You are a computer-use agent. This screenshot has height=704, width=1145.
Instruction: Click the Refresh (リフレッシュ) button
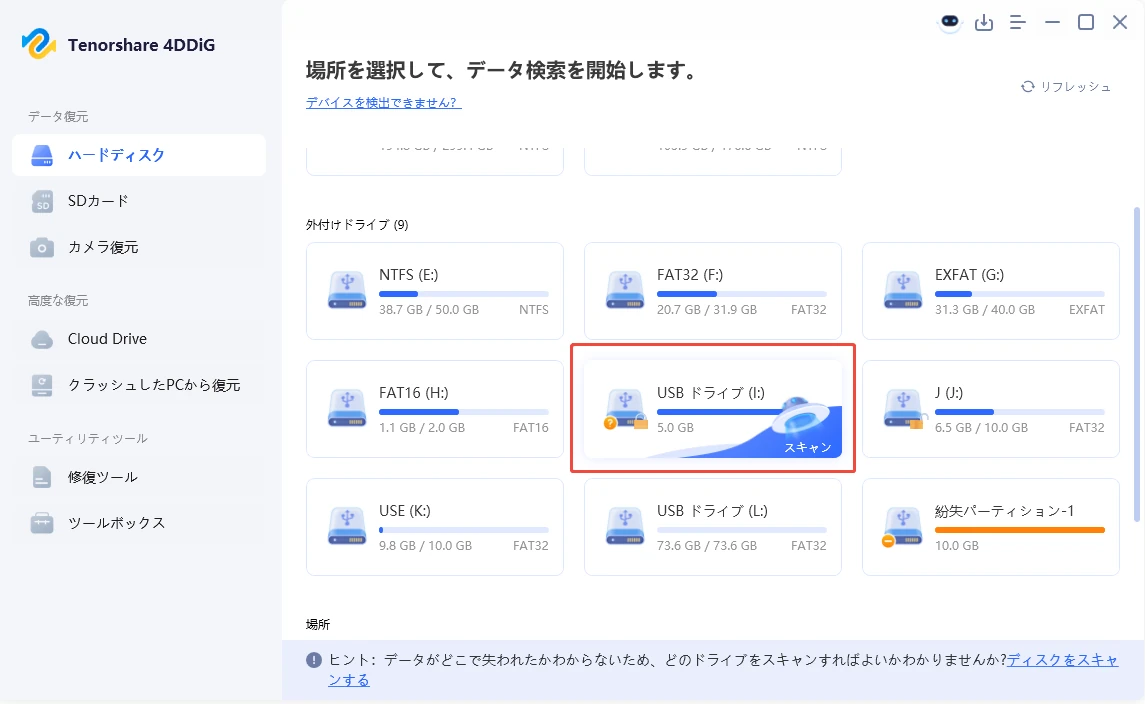[x=1066, y=87]
